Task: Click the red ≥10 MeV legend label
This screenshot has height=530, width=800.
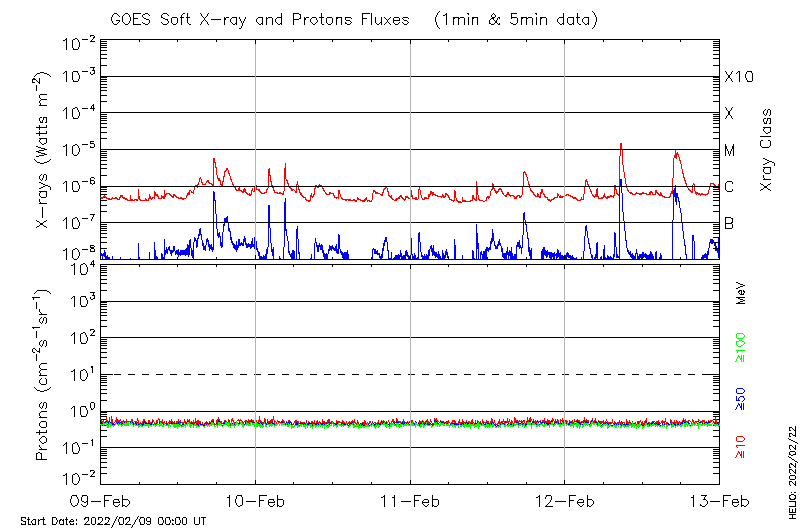Action: tap(741, 448)
